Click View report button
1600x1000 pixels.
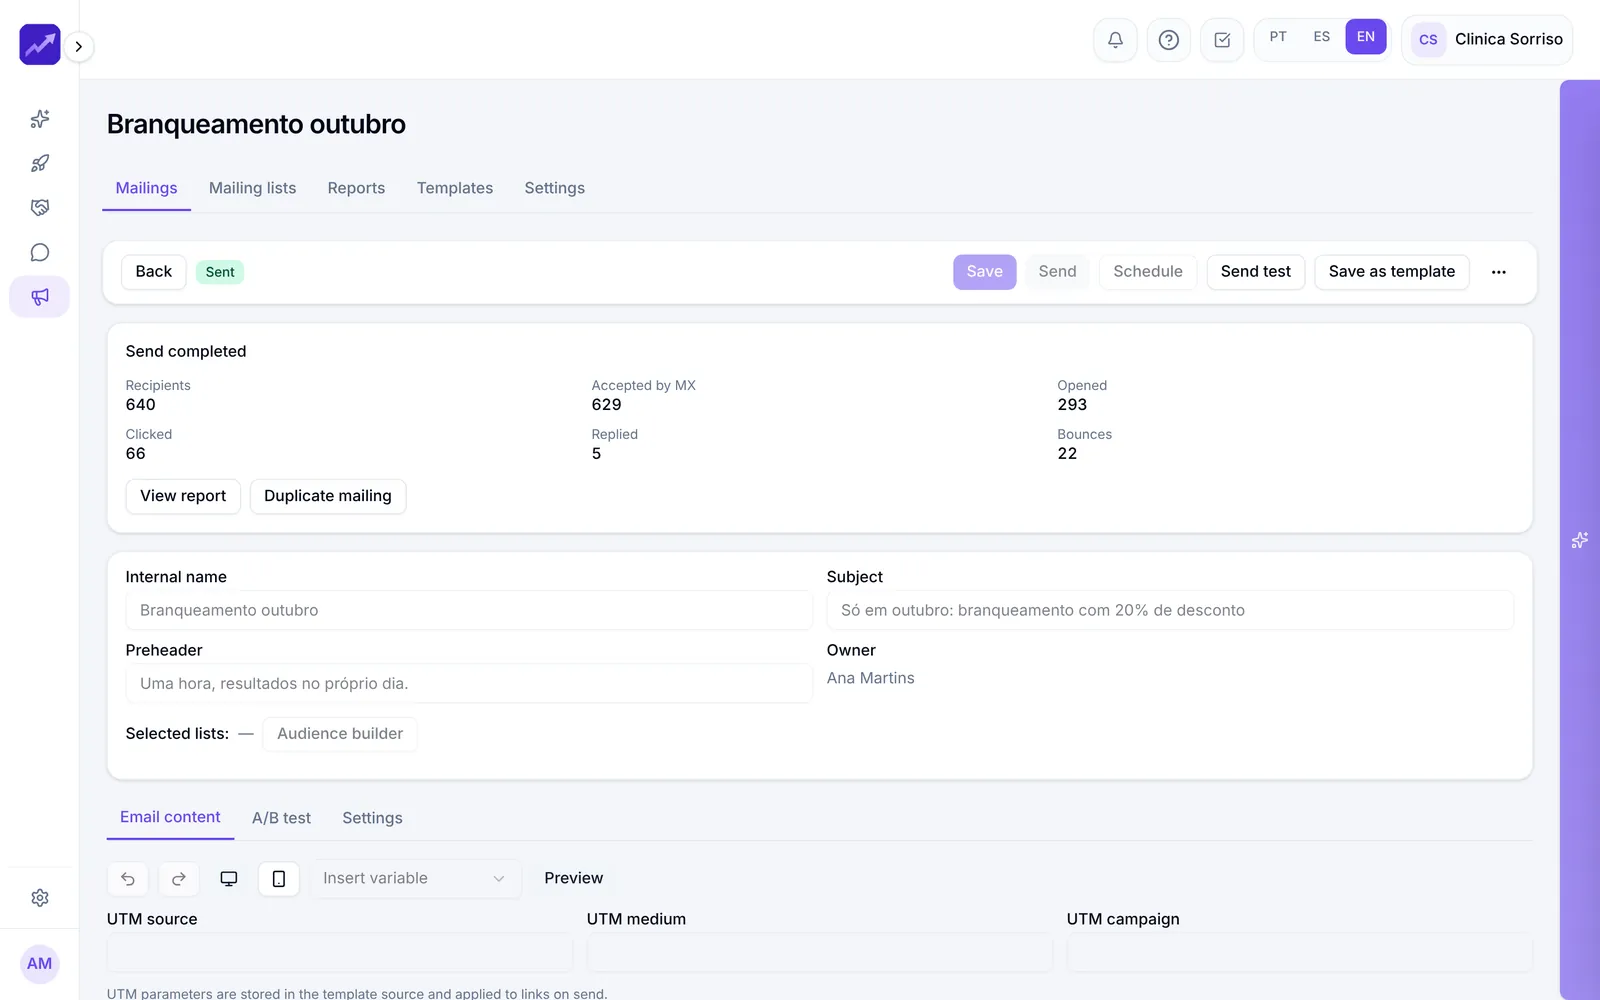click(x=183, y=496)
